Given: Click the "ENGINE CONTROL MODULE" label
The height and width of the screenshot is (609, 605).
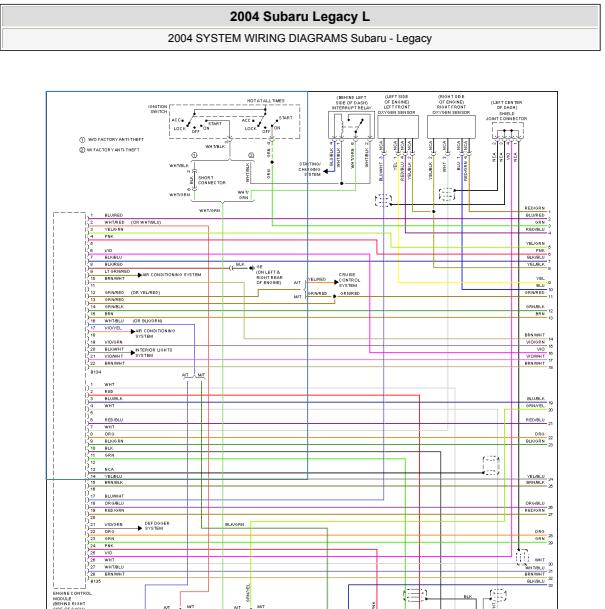Looking at the screenshot, I should tap(72, 596).
